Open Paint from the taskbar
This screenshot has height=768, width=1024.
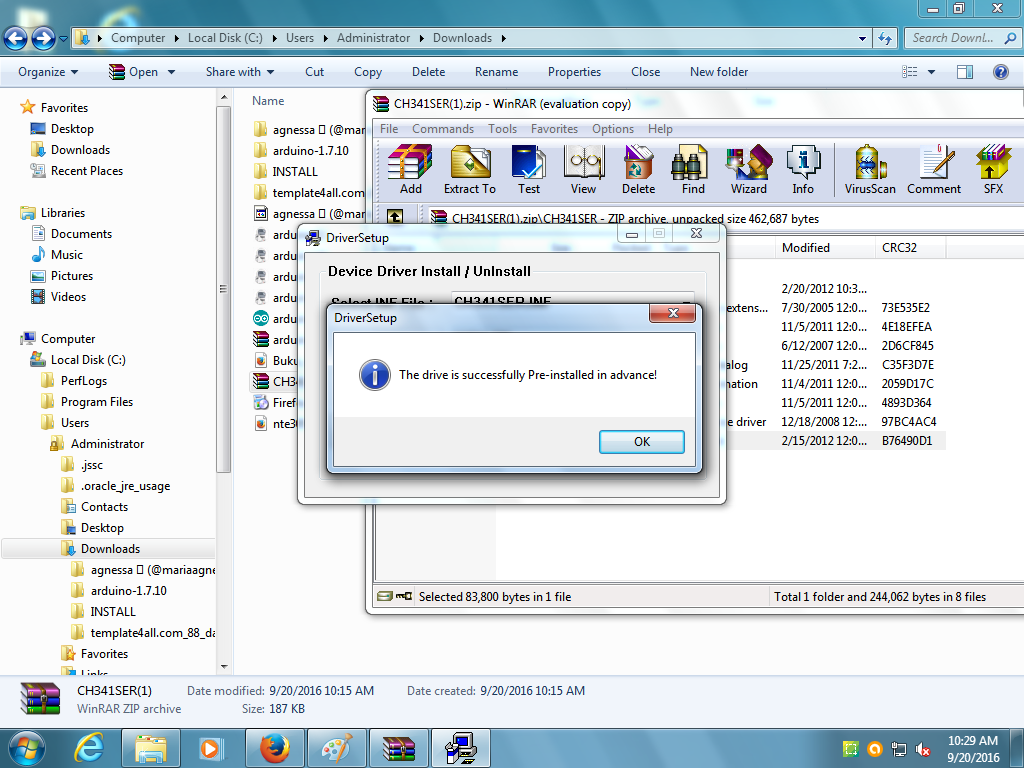337,748
